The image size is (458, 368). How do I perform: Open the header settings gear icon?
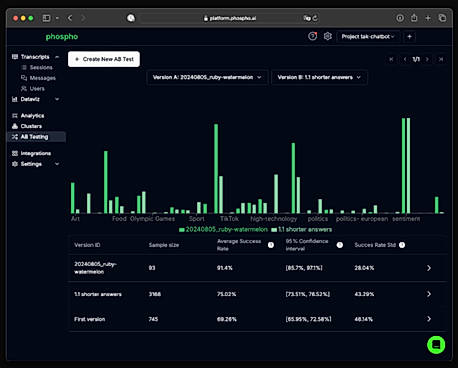pyautogui.click(x=328, y=36)
